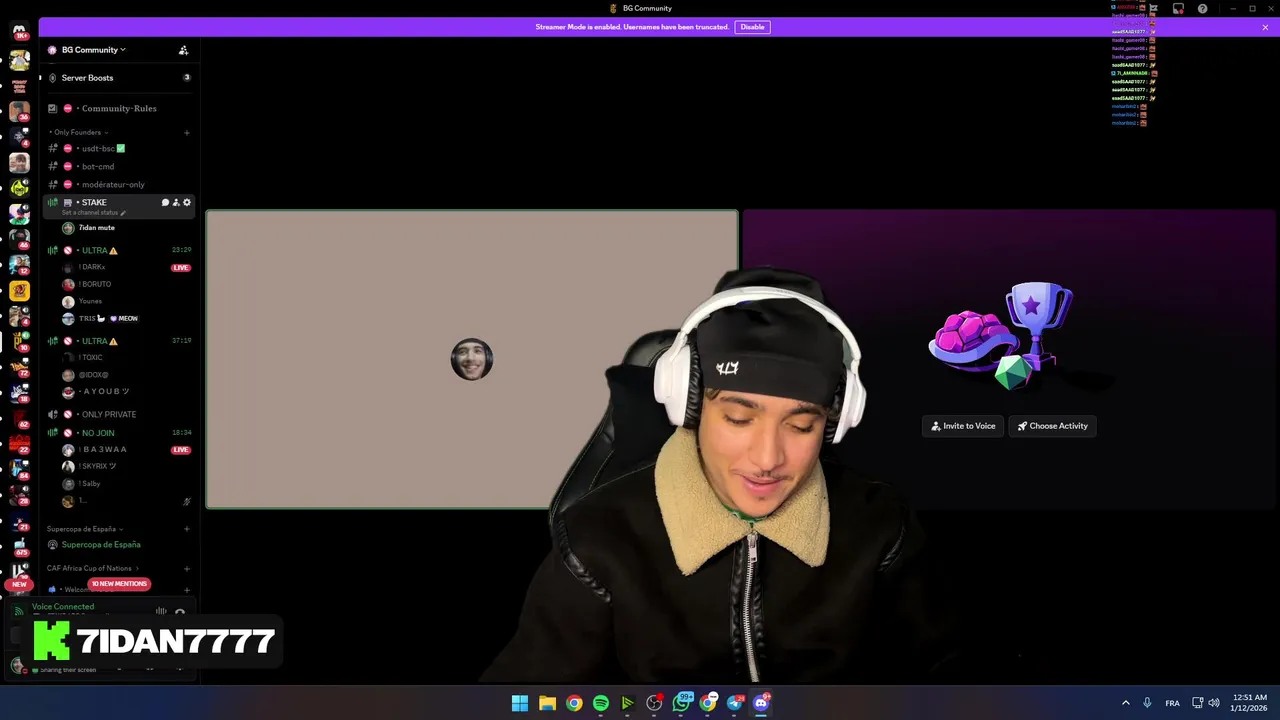
Task: Invite people icon beside BG Community
Action: 183,50
